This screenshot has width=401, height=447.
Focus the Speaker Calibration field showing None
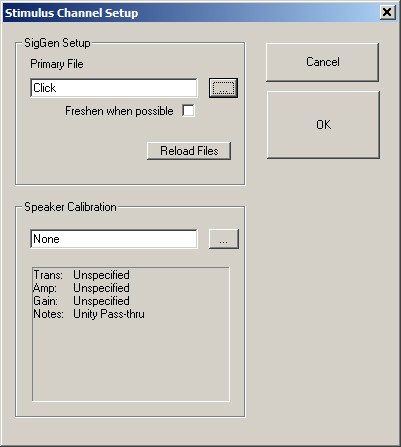coord(114,239)
